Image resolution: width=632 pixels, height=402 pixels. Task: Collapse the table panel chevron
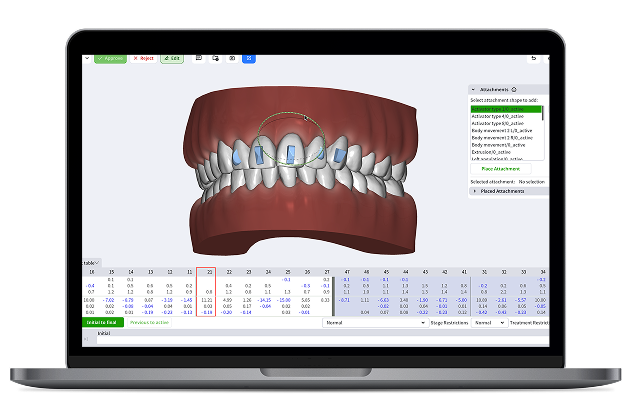click(x=98, y=262)
